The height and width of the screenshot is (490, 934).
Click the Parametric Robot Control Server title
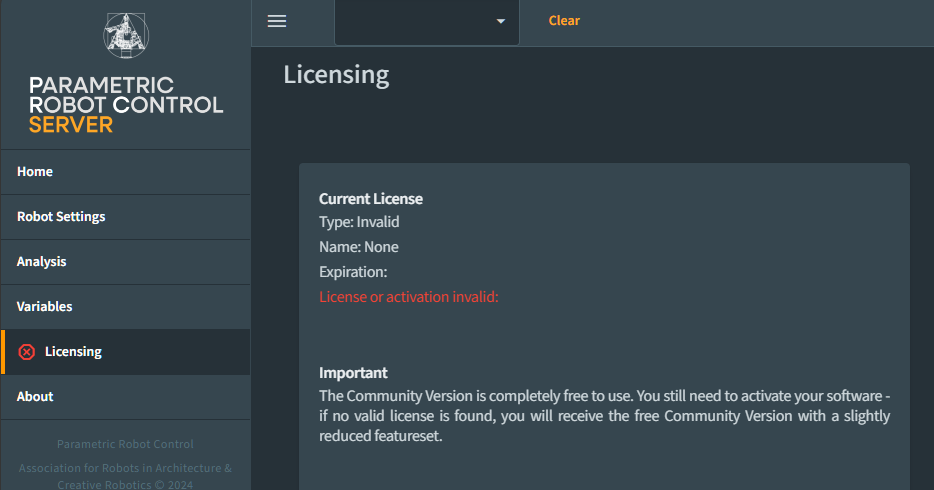point(126,105)
